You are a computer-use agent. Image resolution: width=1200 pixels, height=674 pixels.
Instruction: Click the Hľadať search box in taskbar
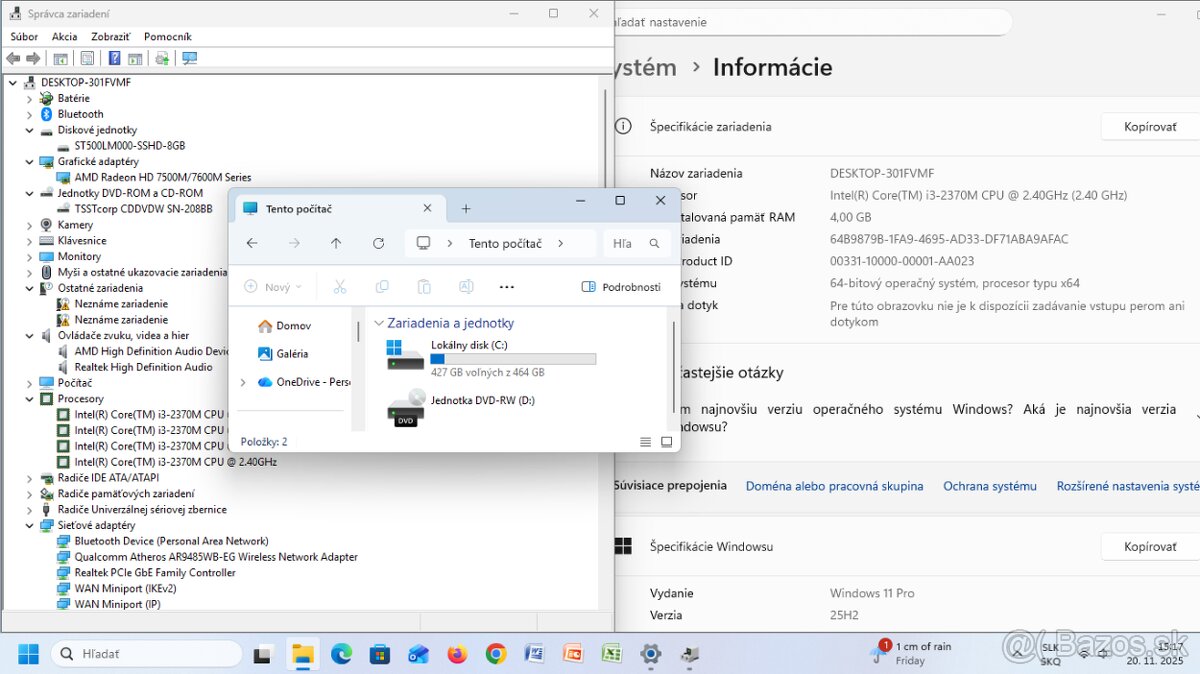pos(145,653)
